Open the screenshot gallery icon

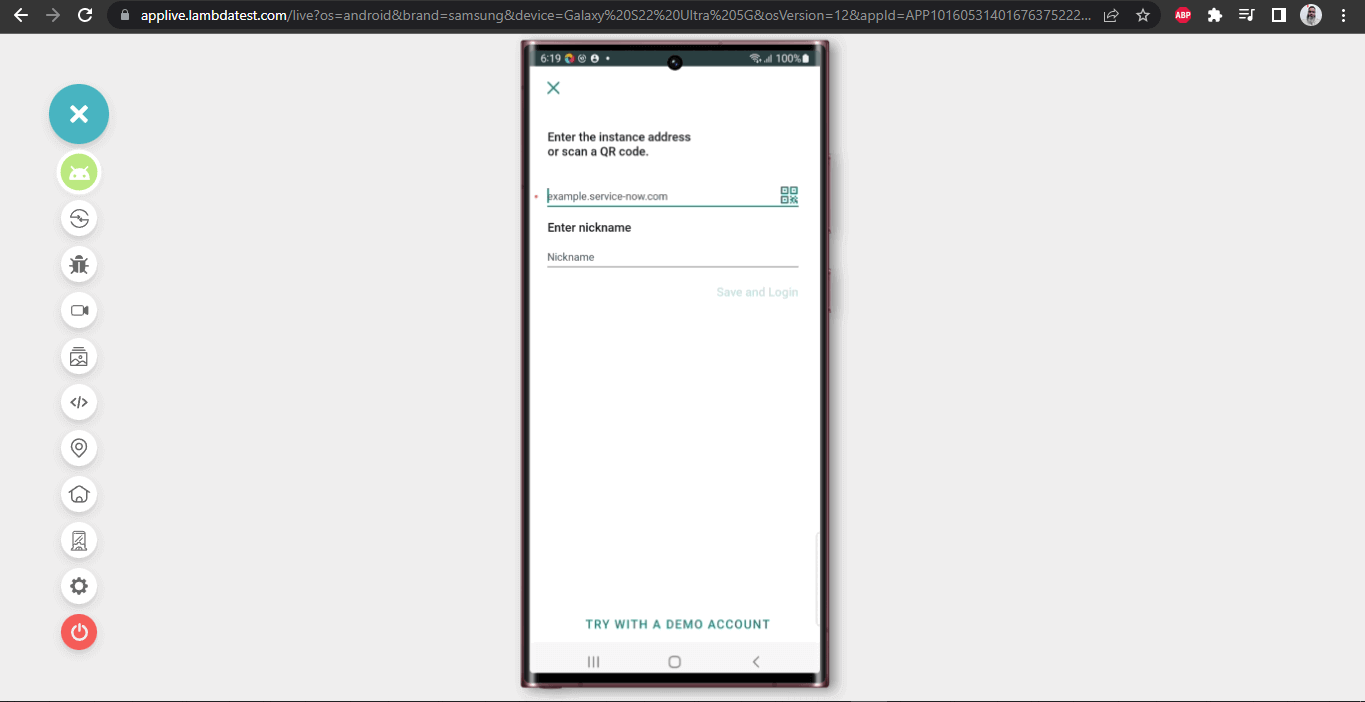pyautogui.click(x=79, y=356)
